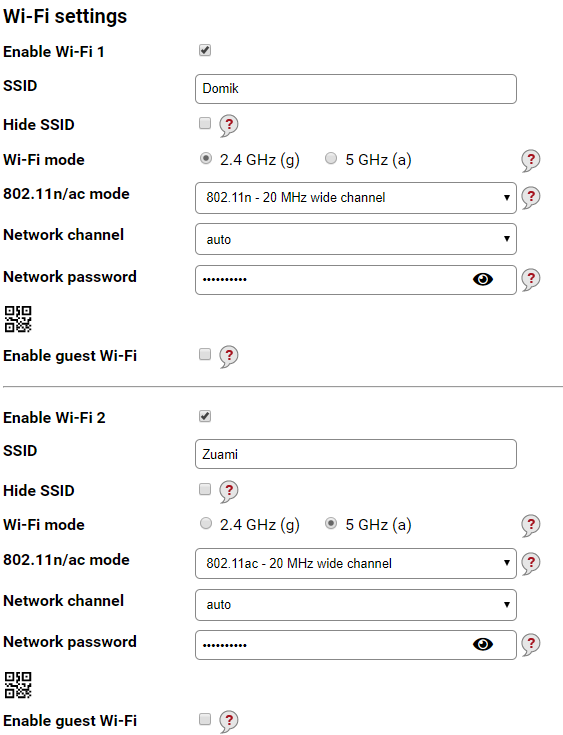Viewport: 563px width, 735px height.
Task: Select 2.4 GHz (g) for Wi-Fi 2
Action: 206,523
